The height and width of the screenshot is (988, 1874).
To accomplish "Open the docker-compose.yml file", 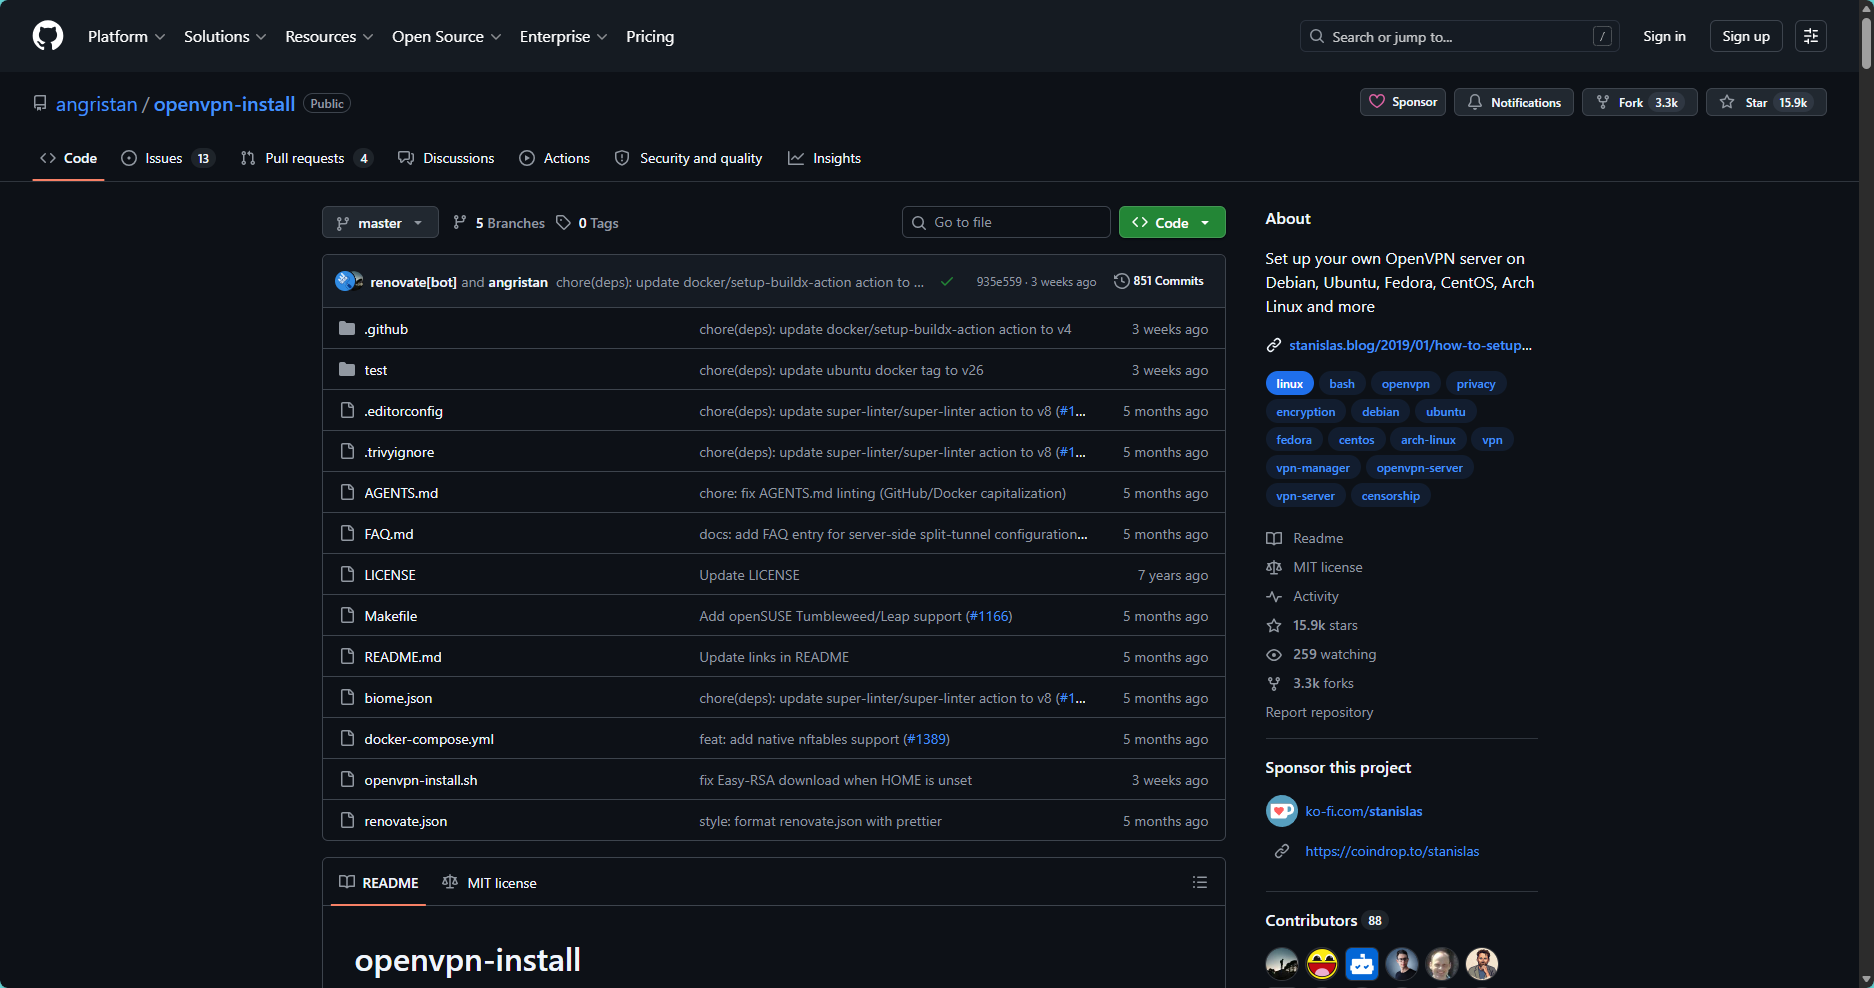I will 429,739.
